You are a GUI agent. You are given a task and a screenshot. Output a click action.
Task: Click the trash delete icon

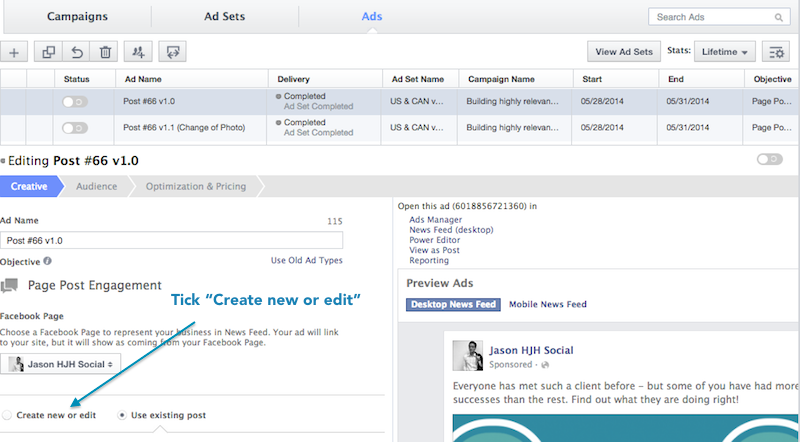click(x=105, y=52)
